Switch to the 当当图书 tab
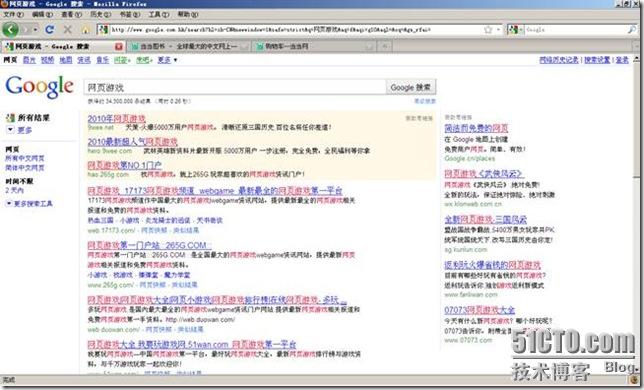This screenshot has width=644, height=390. coord(189,46)
